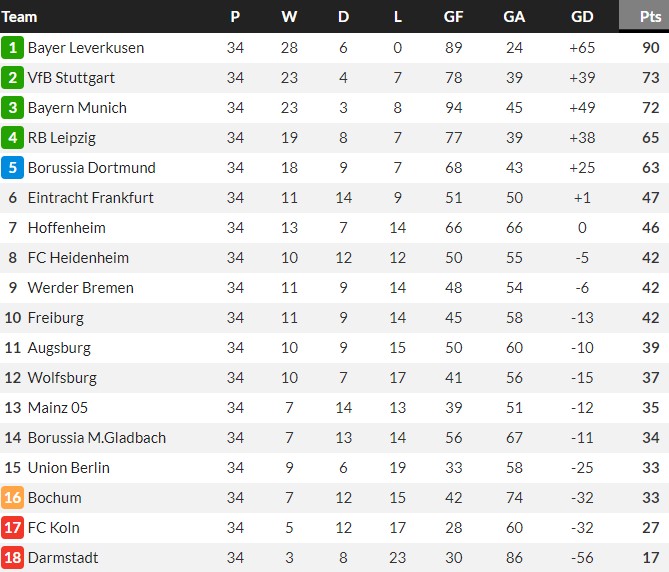The height and width of the screenshot is (572, 669).
Task: Sort by the GF column header
Action: [x=453, y=16]
